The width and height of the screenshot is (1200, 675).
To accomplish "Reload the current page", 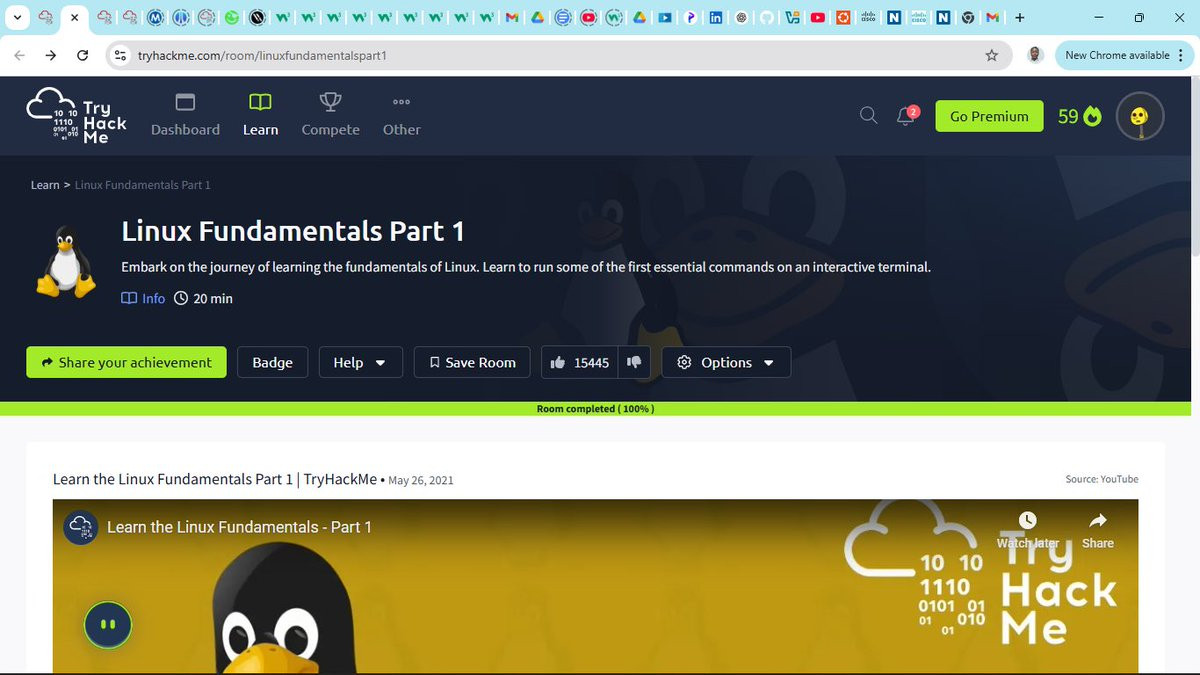I will click(83, 55).
